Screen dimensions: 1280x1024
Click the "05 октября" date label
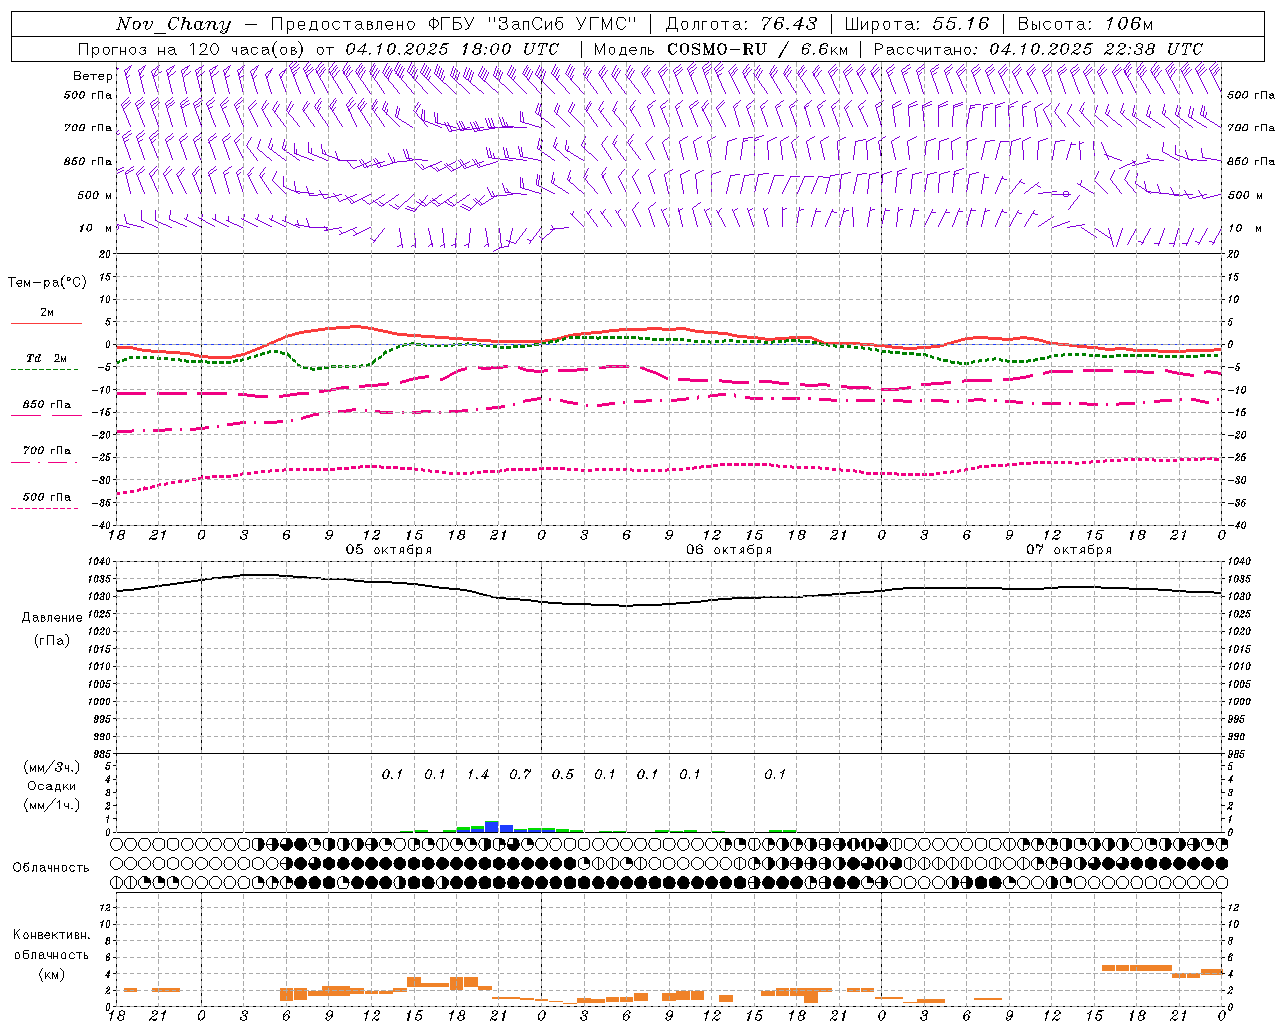389,550
